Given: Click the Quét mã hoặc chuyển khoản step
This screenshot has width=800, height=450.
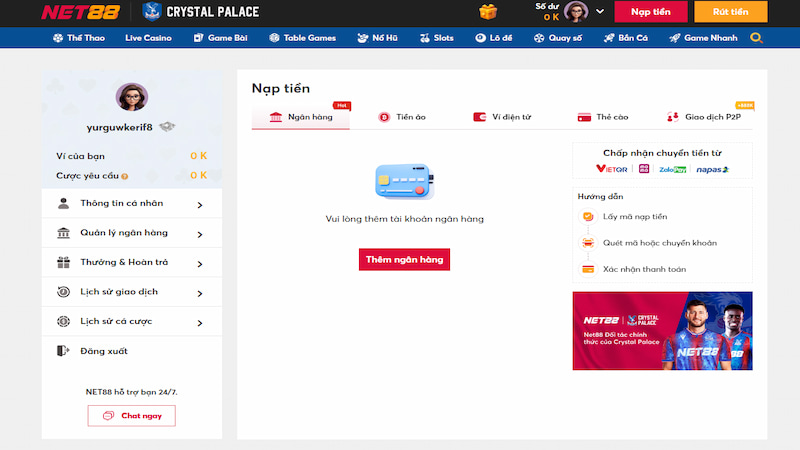Looking at the screenshot, I should (x=660, y=243).
